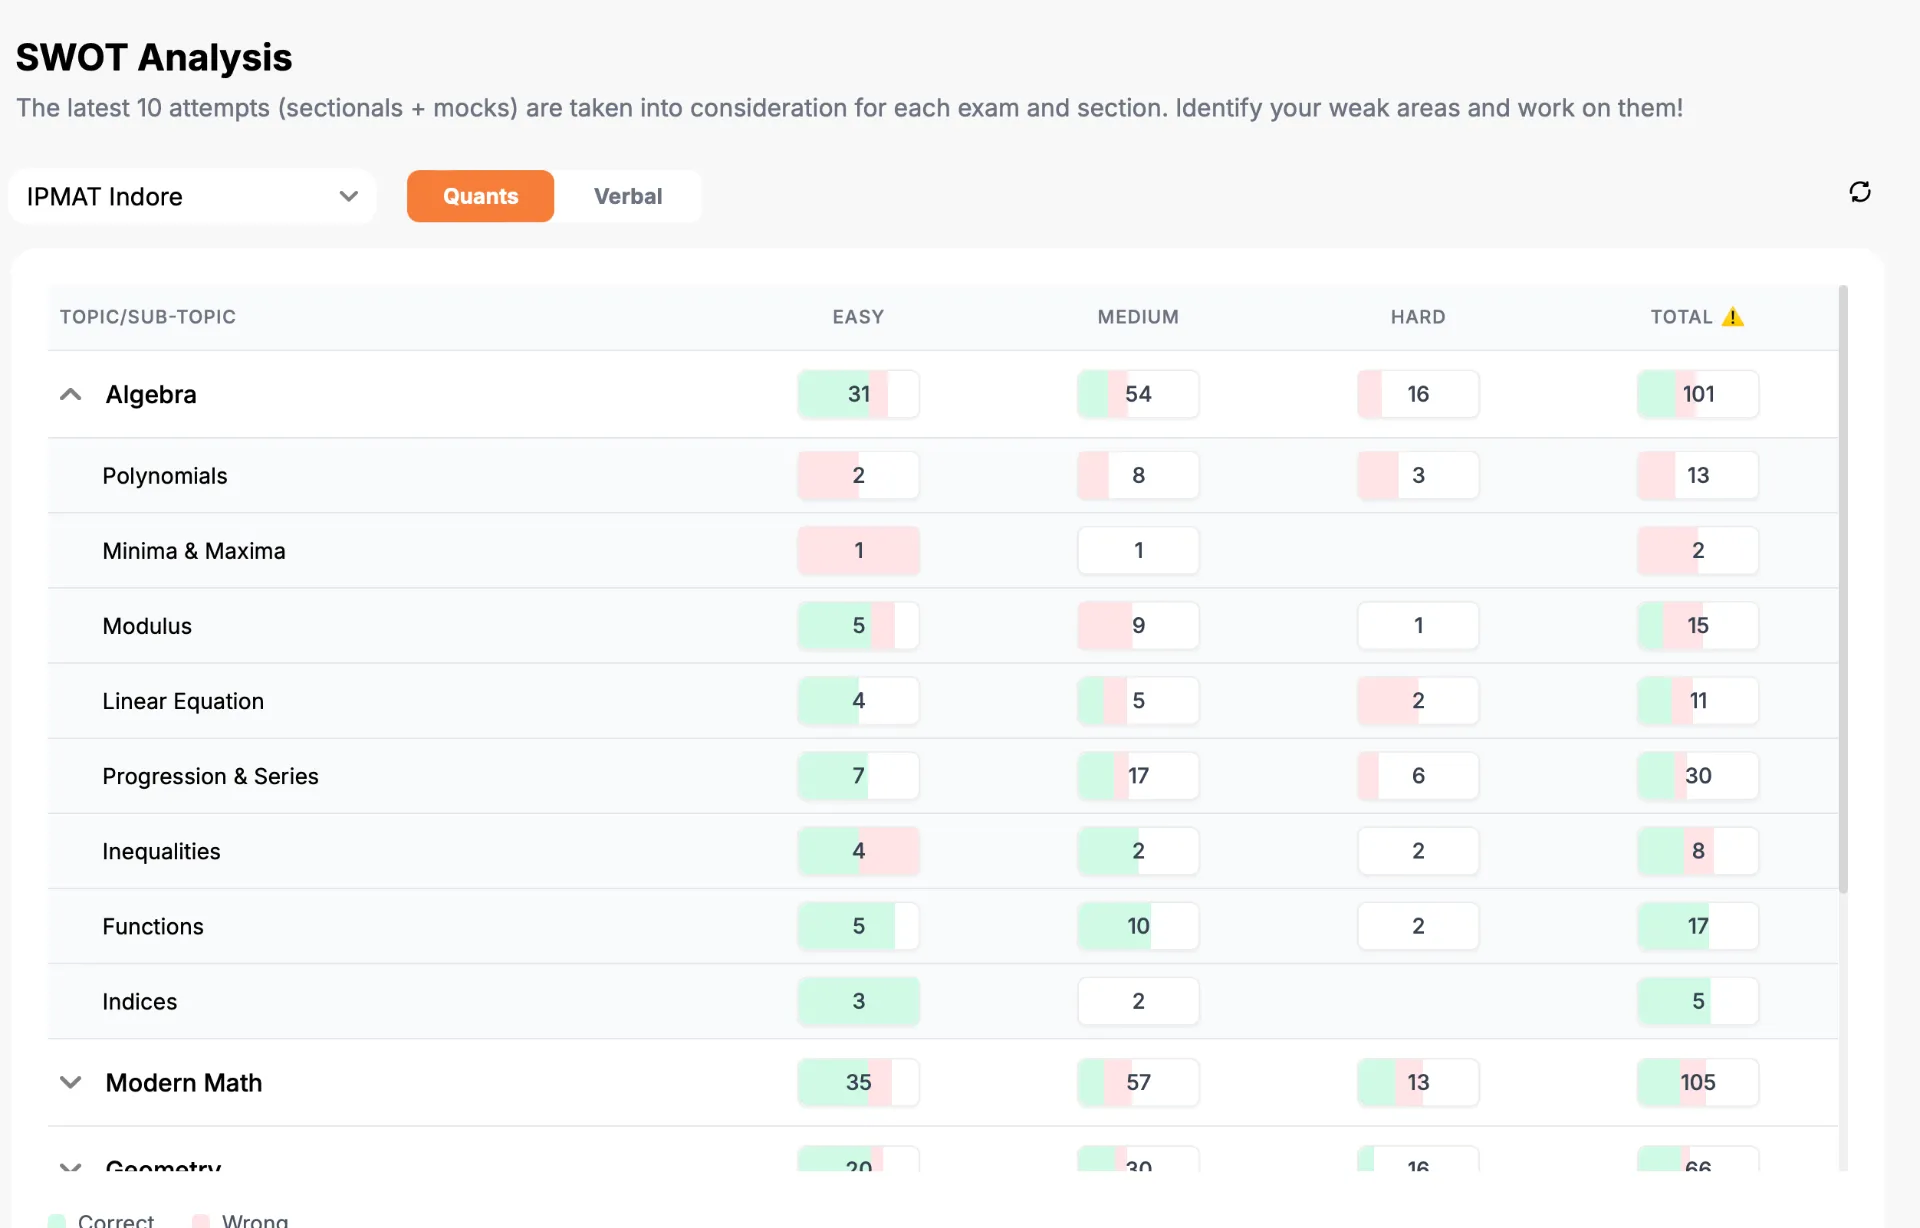Click the Inequalities sub-topic row
This screenshot has width=1920, height=1228.
(943, 851)
